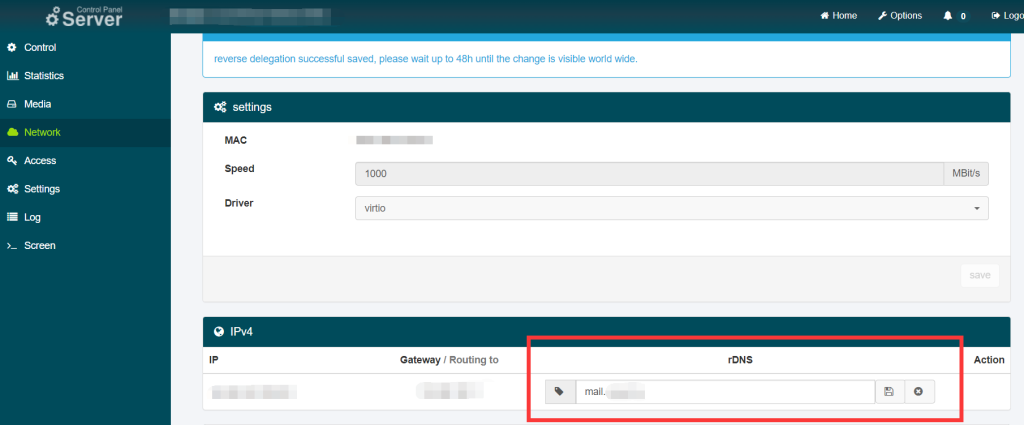Image resolution: width=1024 pixels, height=425 pixels.
Task: Click the MBit/s unit label
Action: (966, 174)
